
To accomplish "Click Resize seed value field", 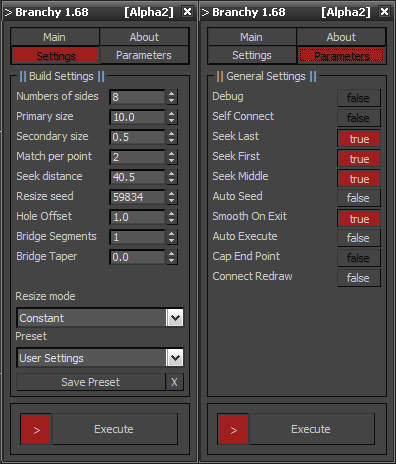I will pyautogui.click(x=137, y=197).
